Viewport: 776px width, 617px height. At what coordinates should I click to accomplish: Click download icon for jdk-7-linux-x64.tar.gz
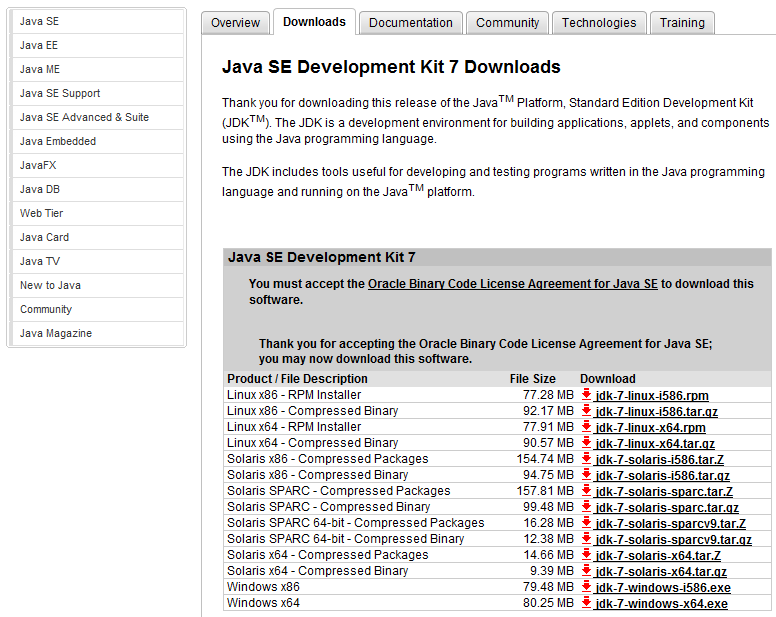[586, 443]
